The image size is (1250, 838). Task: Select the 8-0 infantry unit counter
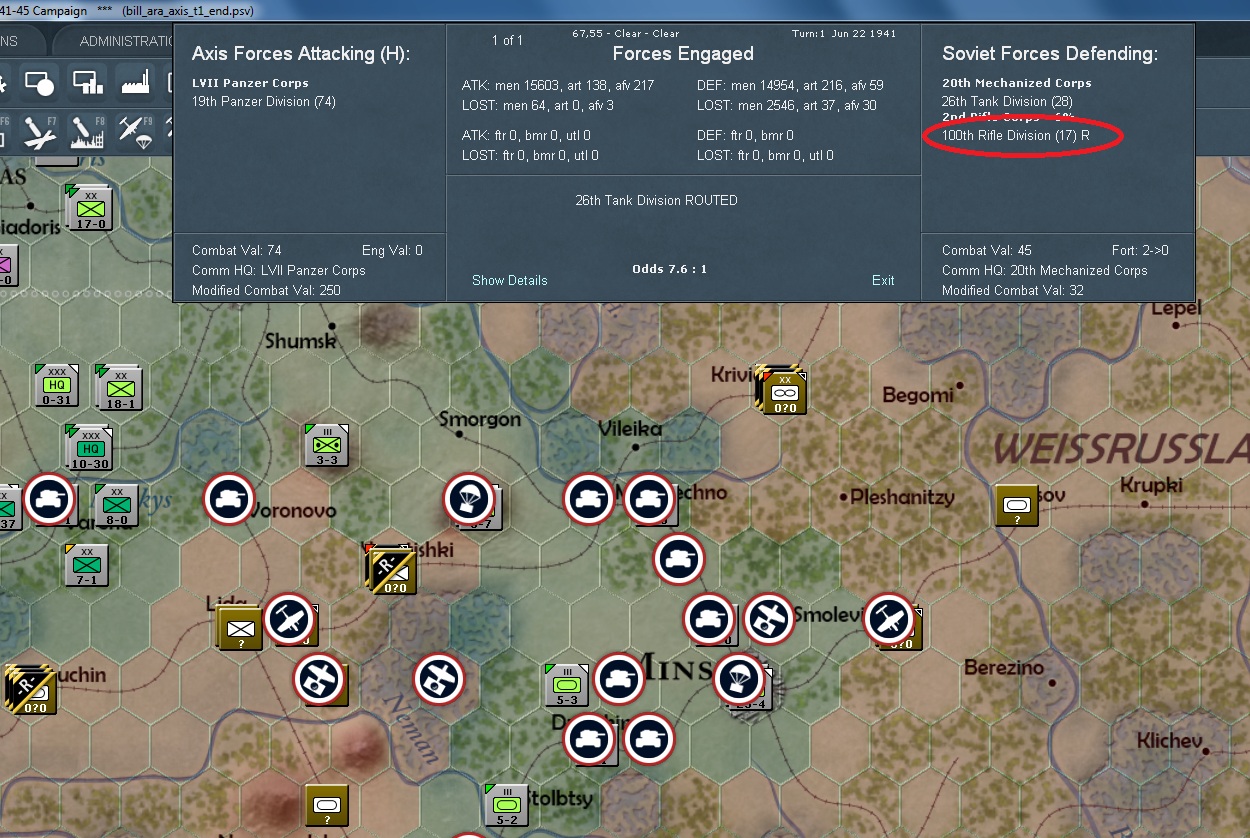click(x=116, y=505)
